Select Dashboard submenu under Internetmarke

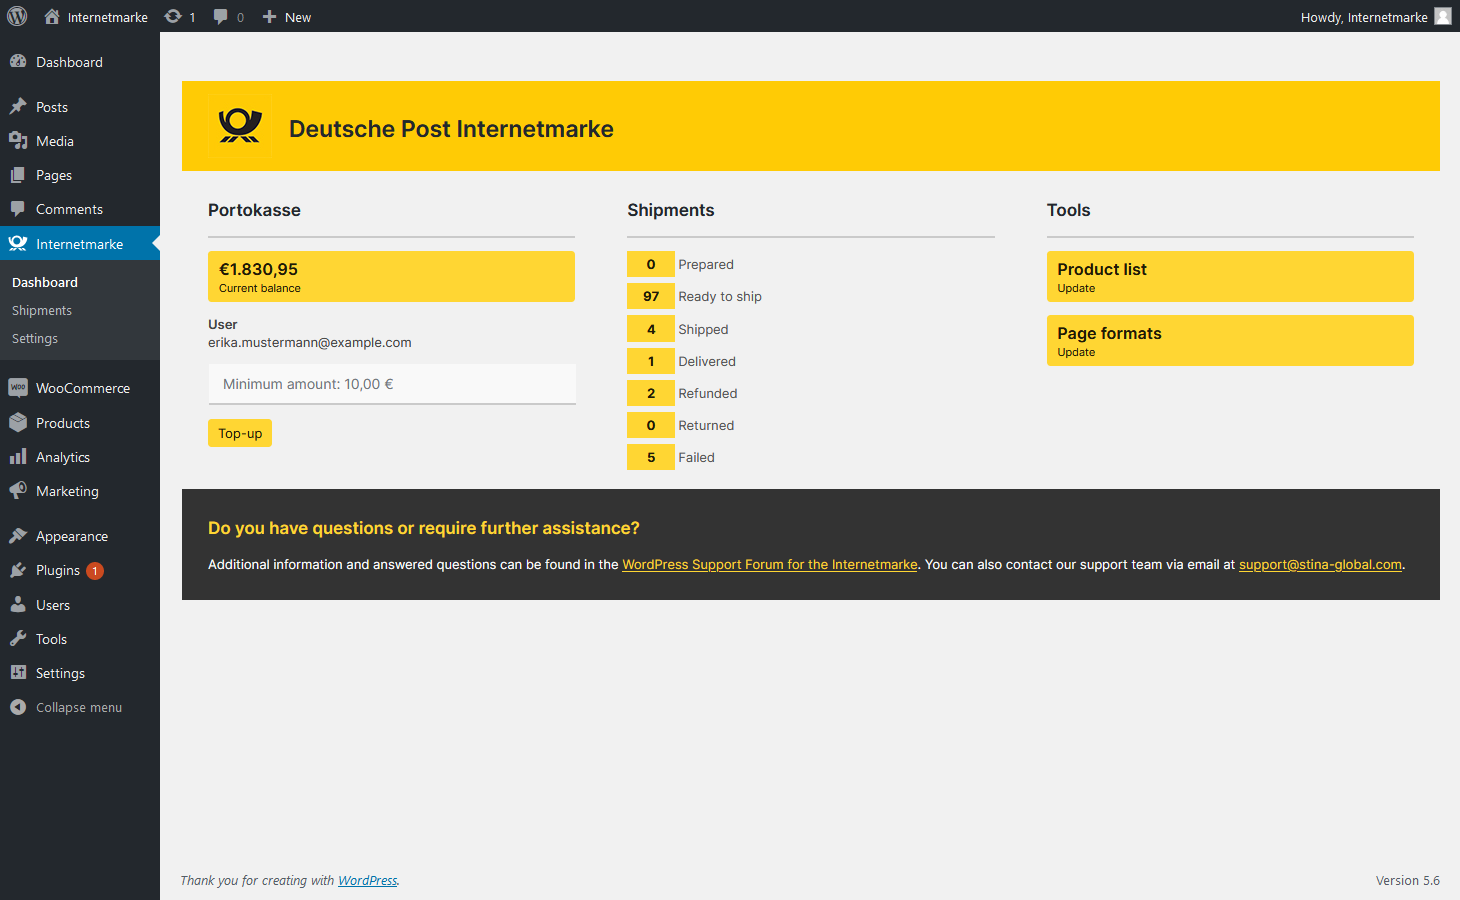[x=45, y=282]
